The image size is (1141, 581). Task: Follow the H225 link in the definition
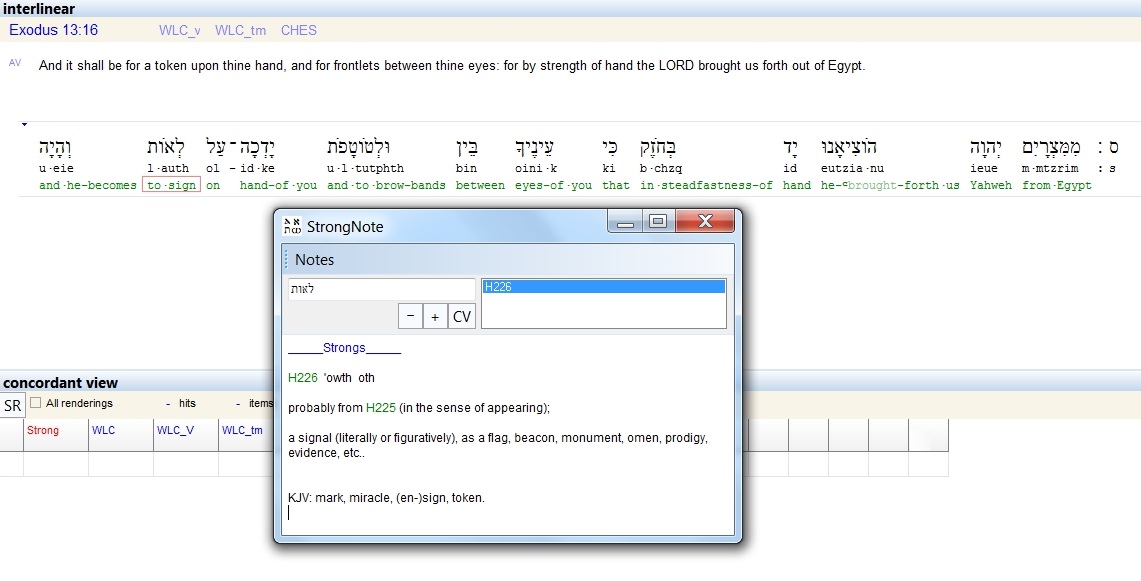tap(380, 407)
